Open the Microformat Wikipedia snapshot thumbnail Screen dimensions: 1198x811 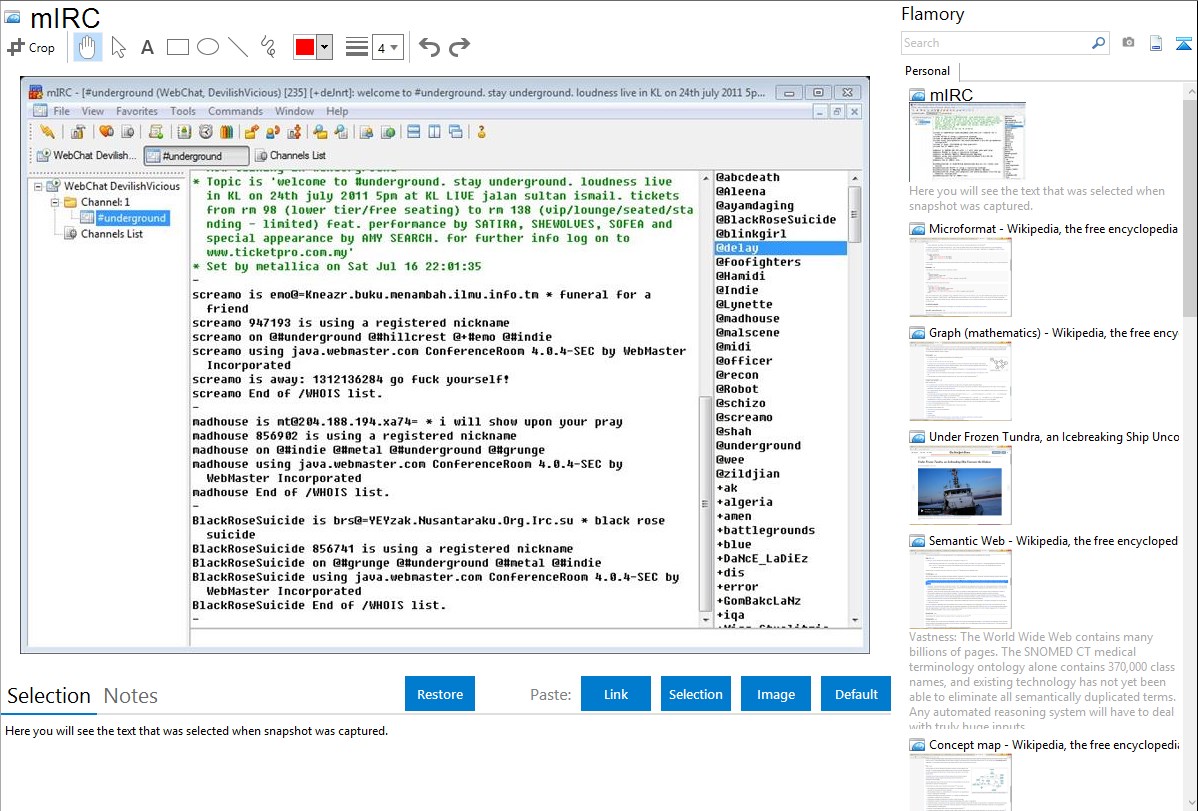[960, 277]
